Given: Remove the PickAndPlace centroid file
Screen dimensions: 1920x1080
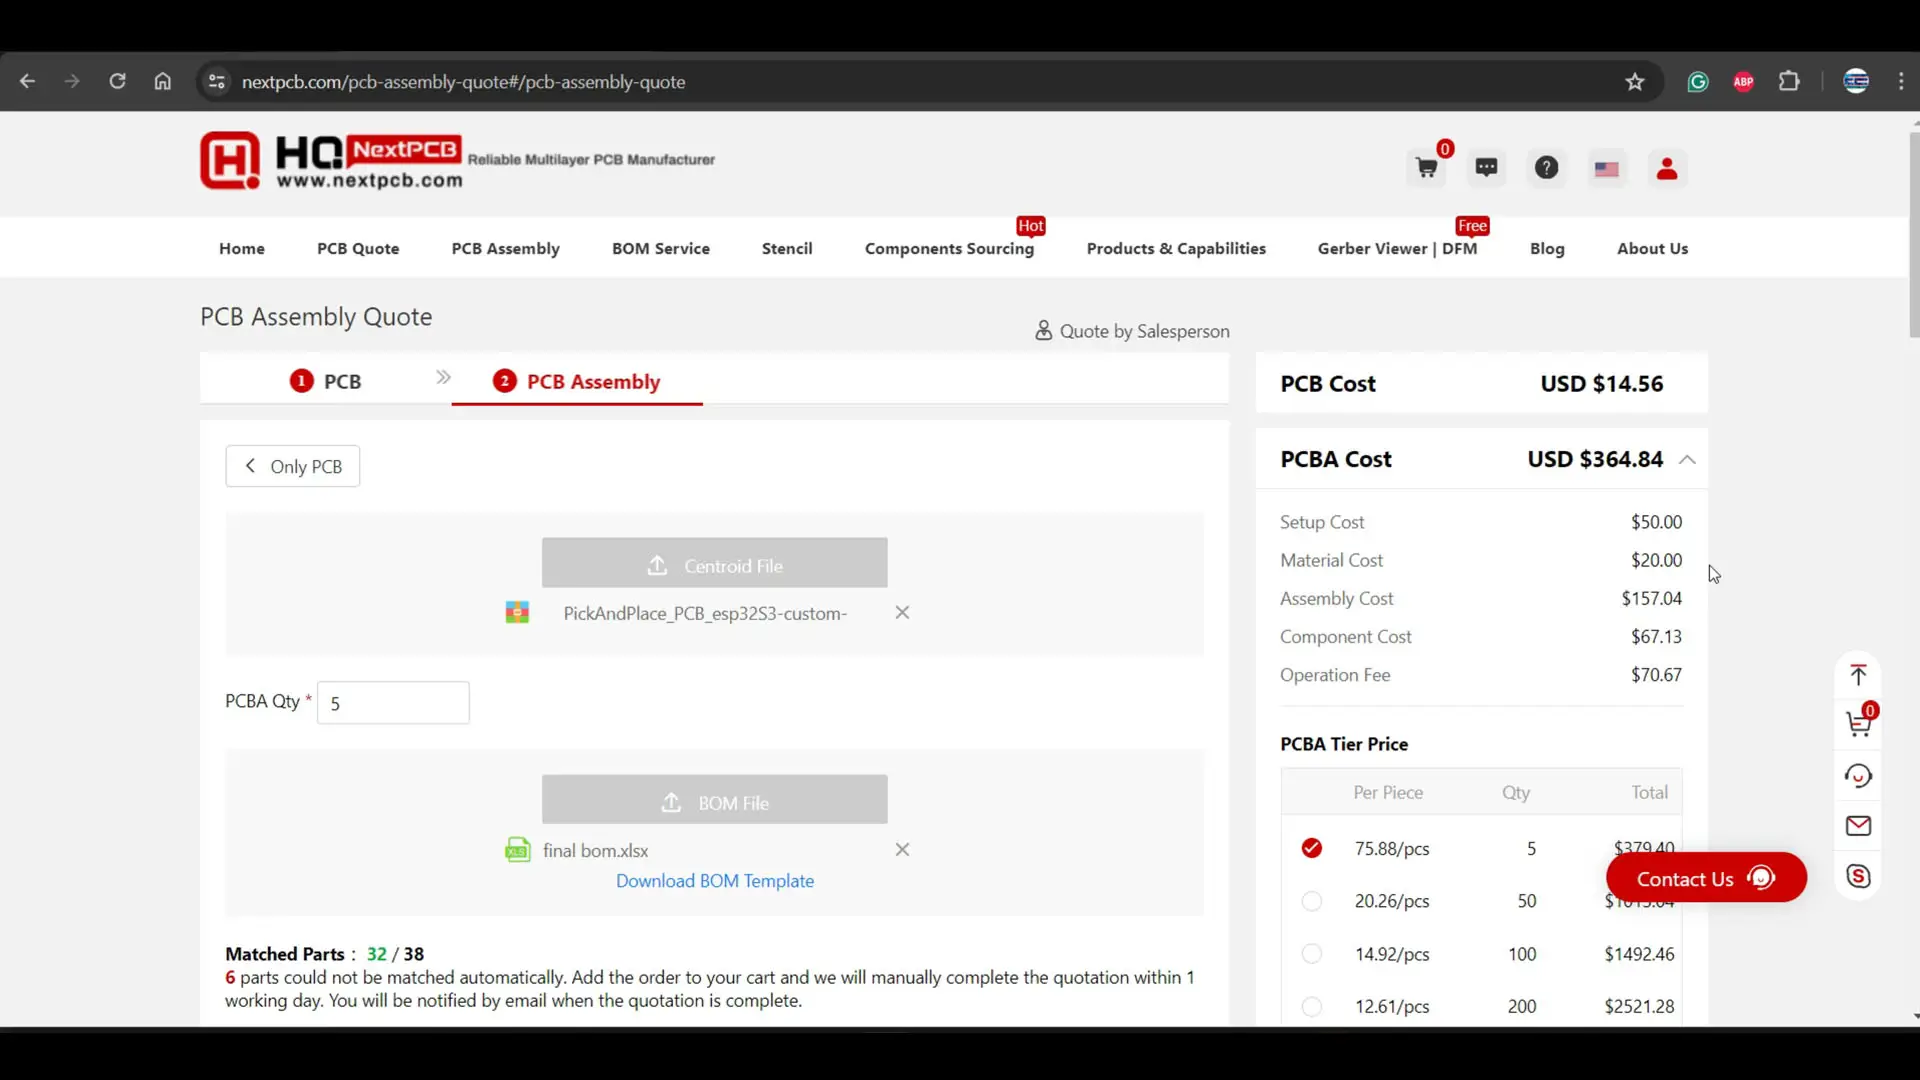Looking at the screenshot, I should pos(902,613).
